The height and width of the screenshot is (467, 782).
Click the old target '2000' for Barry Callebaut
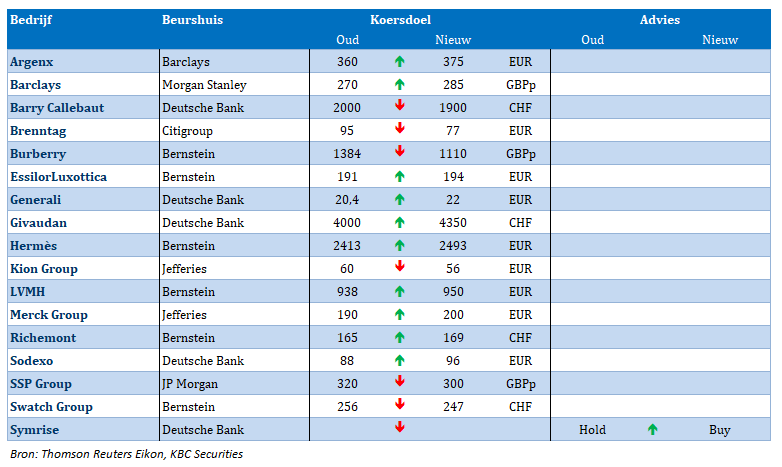[x=347, y=107]
